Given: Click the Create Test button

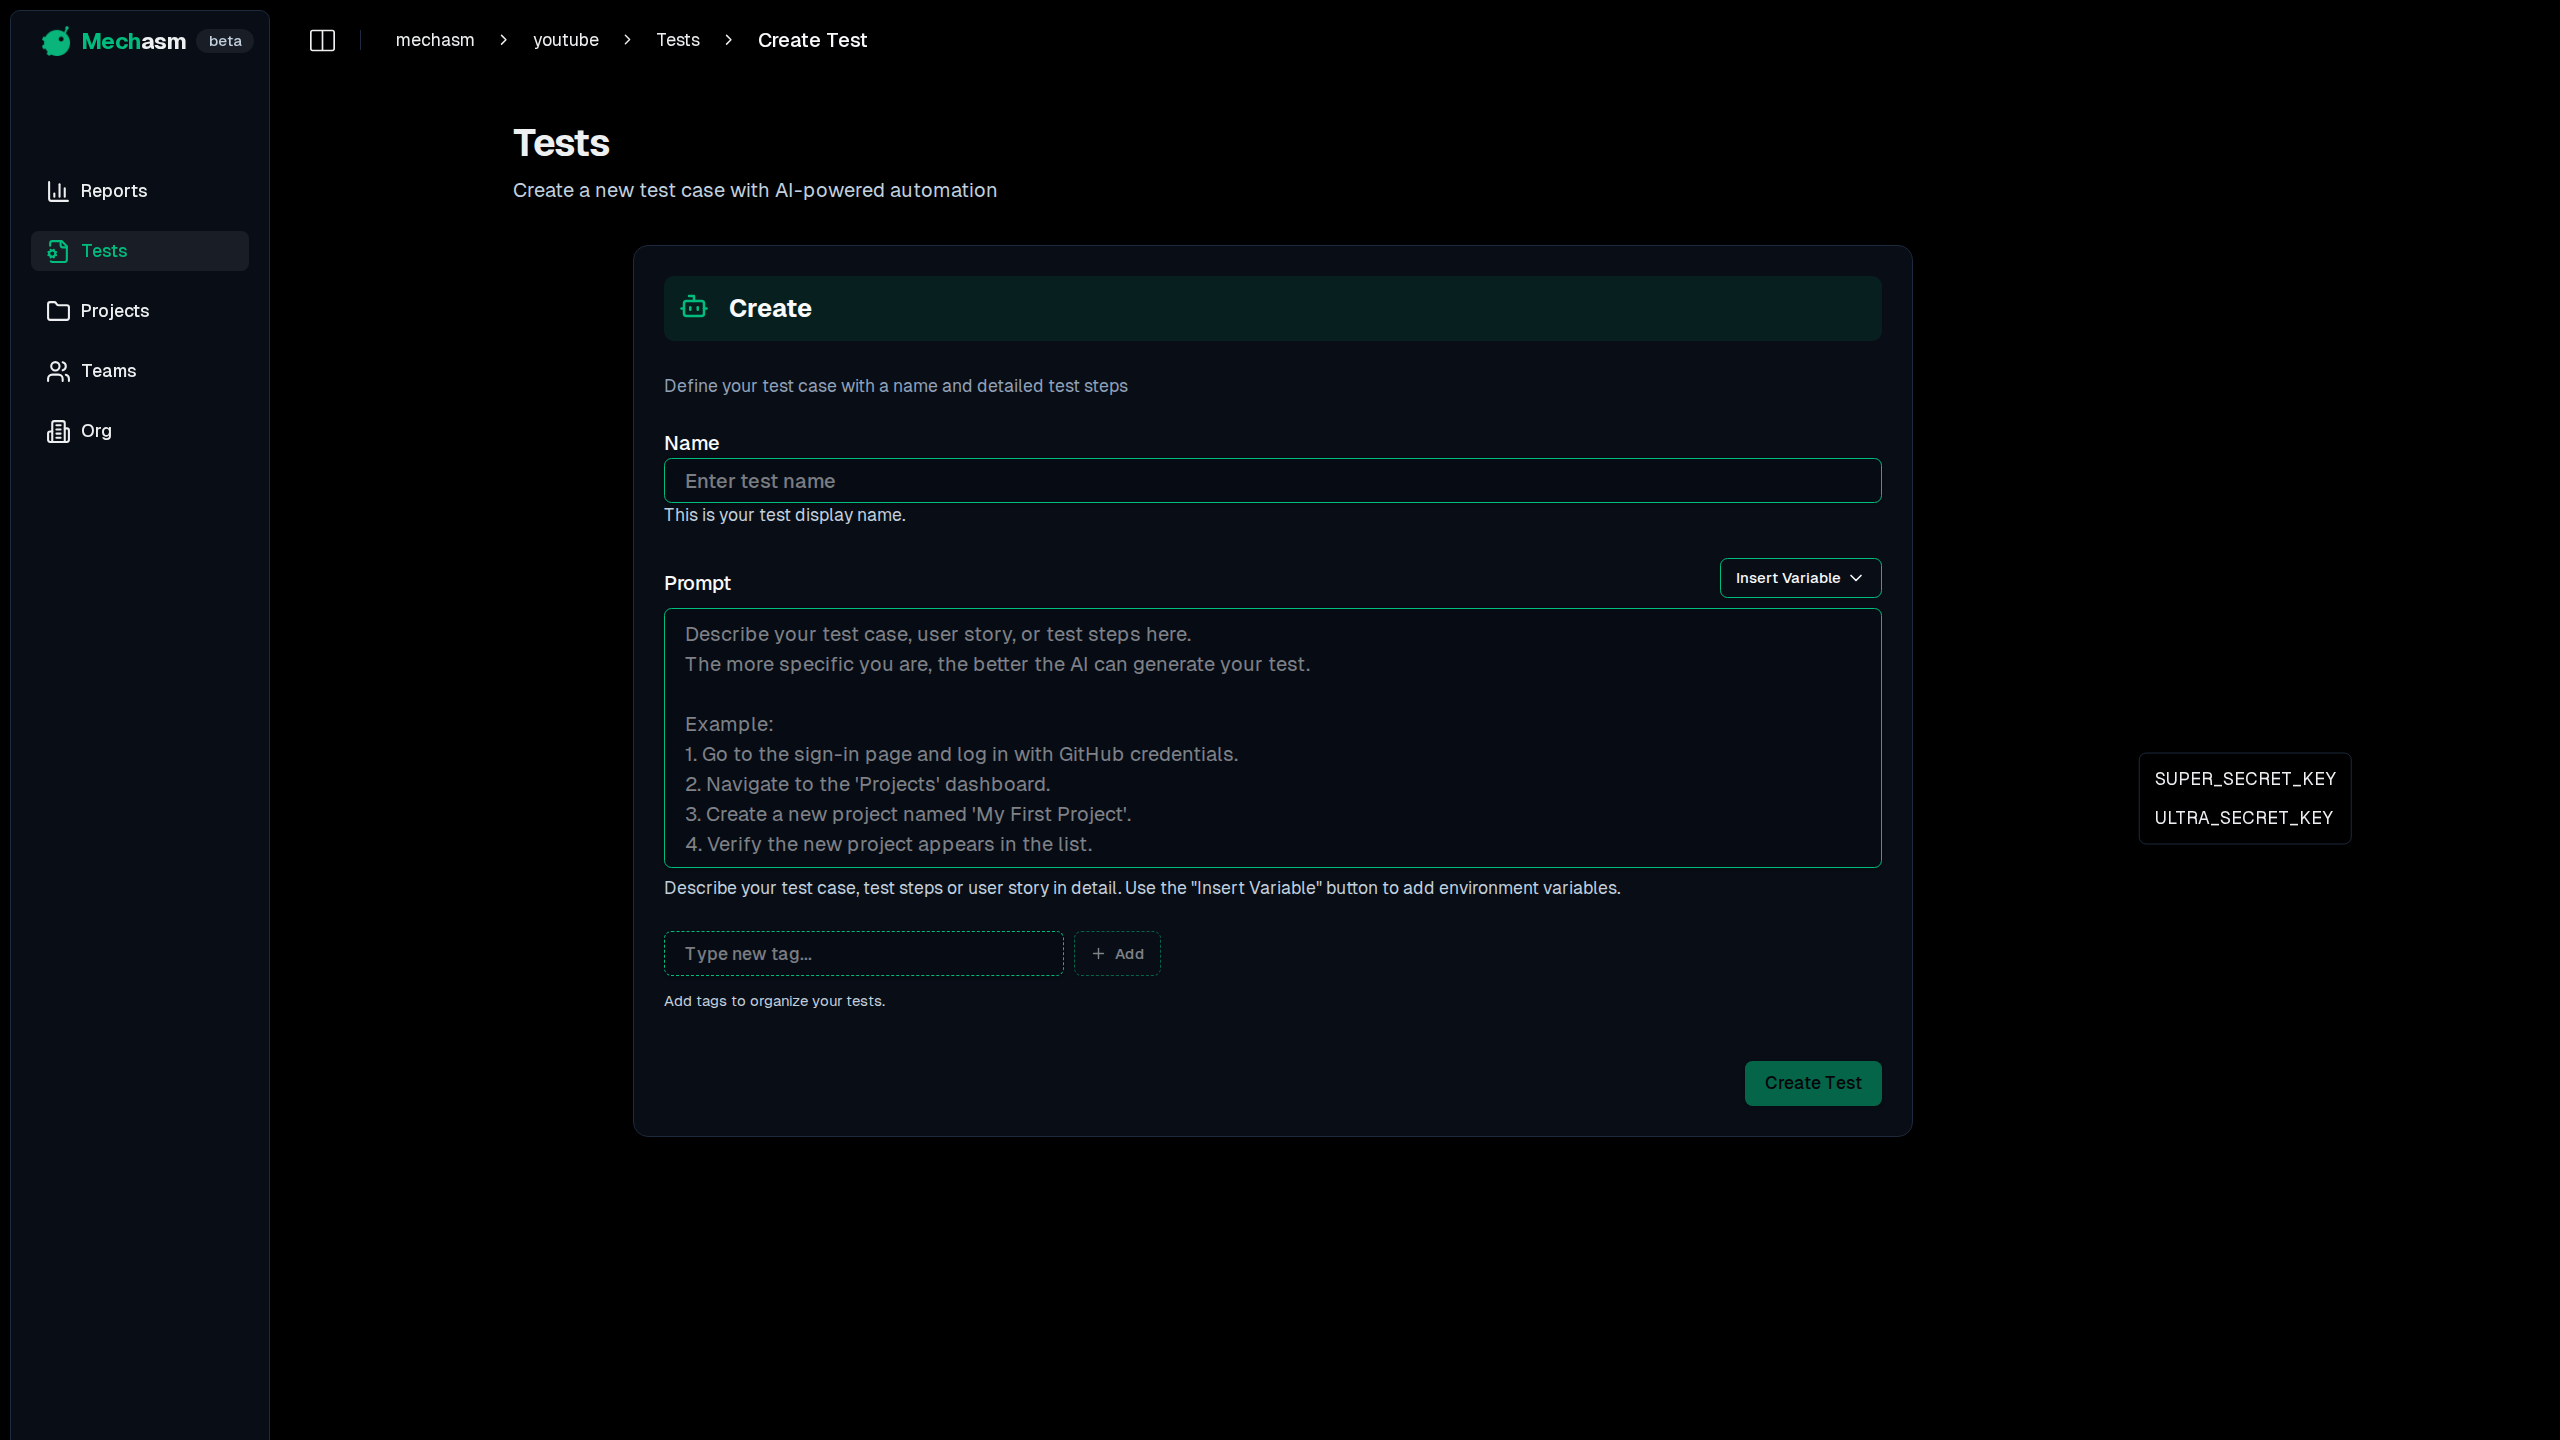Looking at the screenshot, I should 1812,1083.
